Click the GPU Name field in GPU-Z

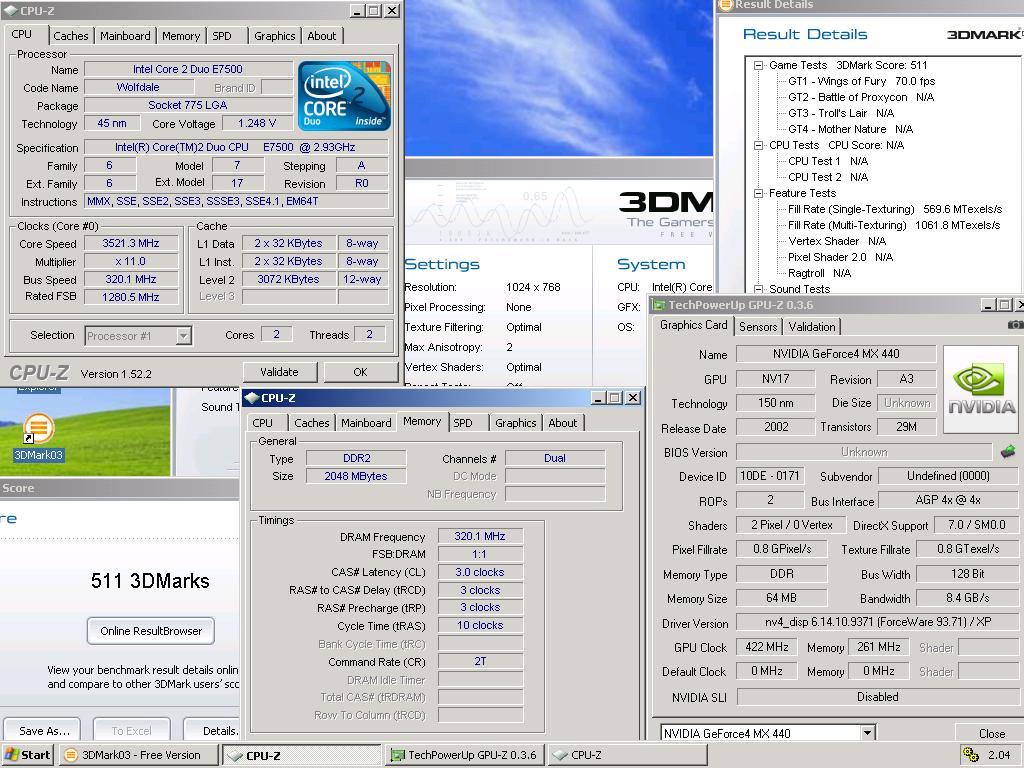coord(836,354)
